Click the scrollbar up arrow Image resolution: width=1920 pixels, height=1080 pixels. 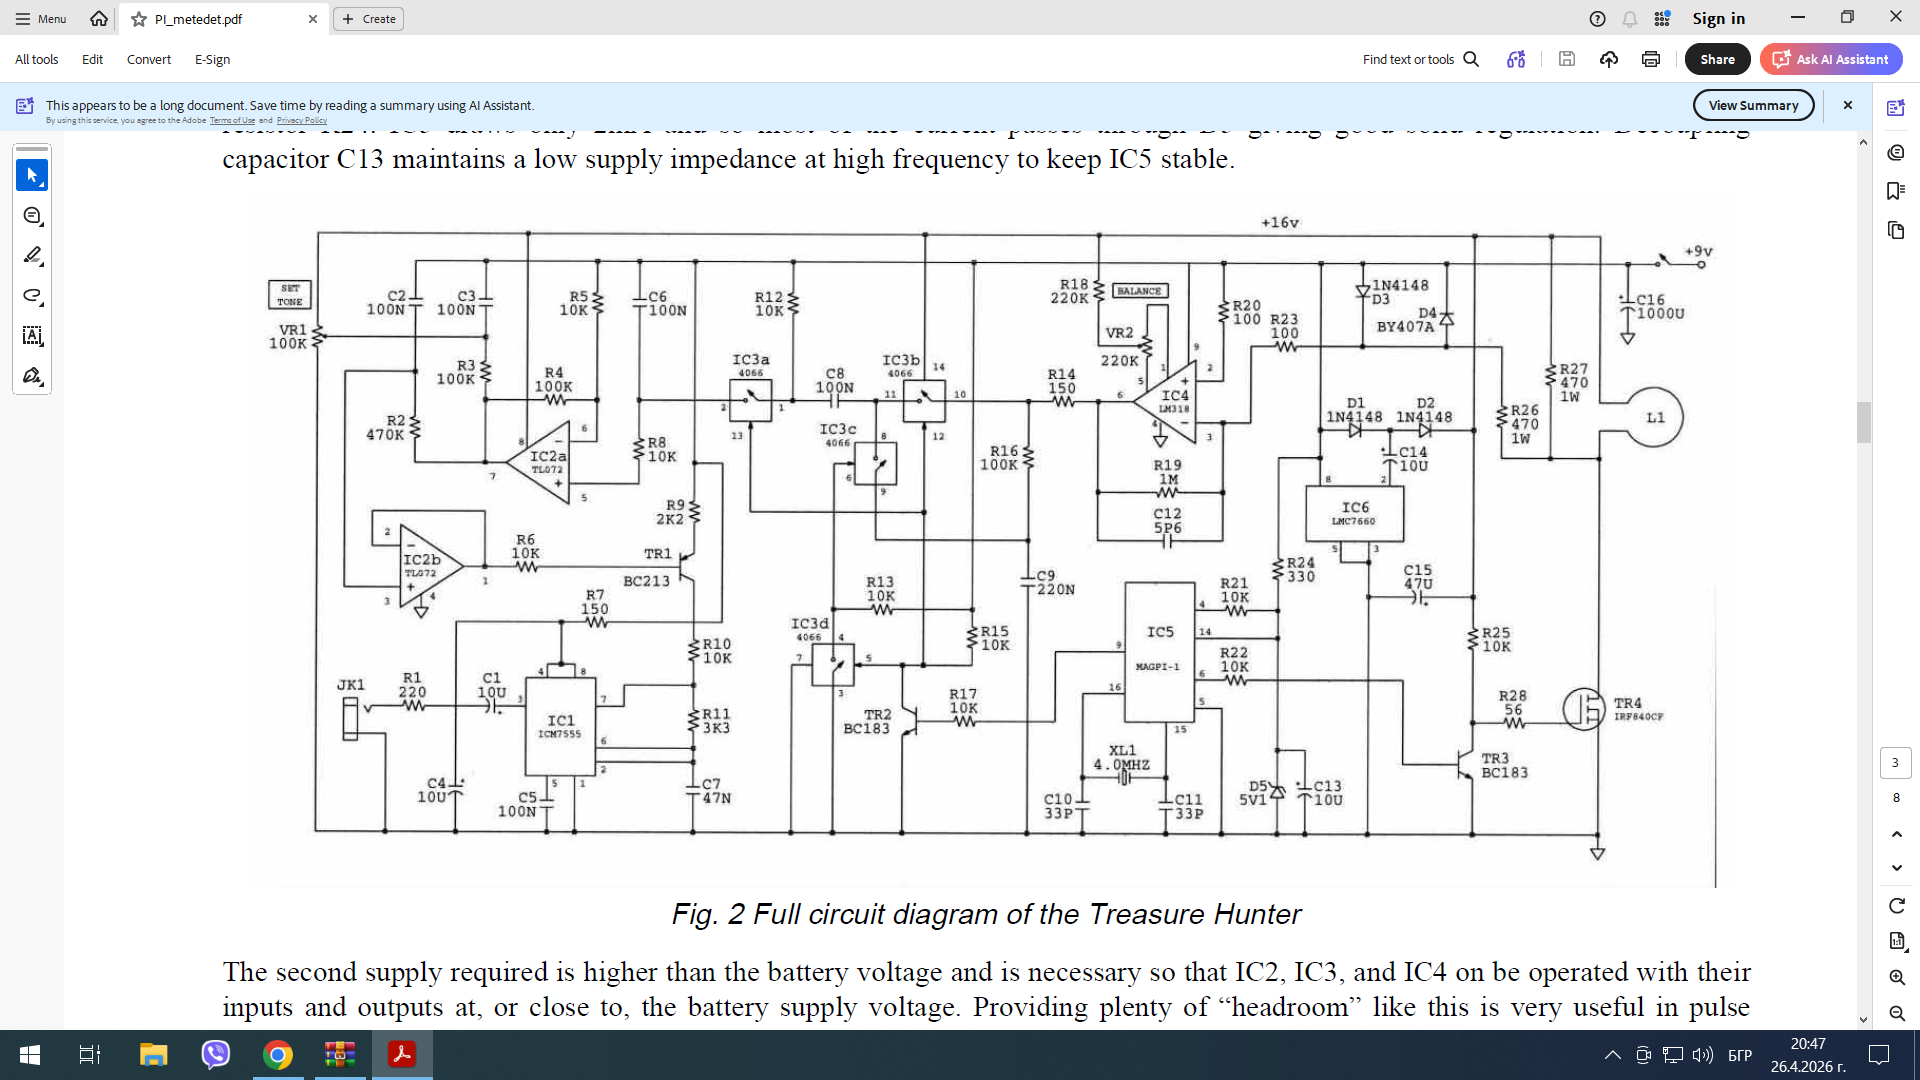click(1863, 143)
